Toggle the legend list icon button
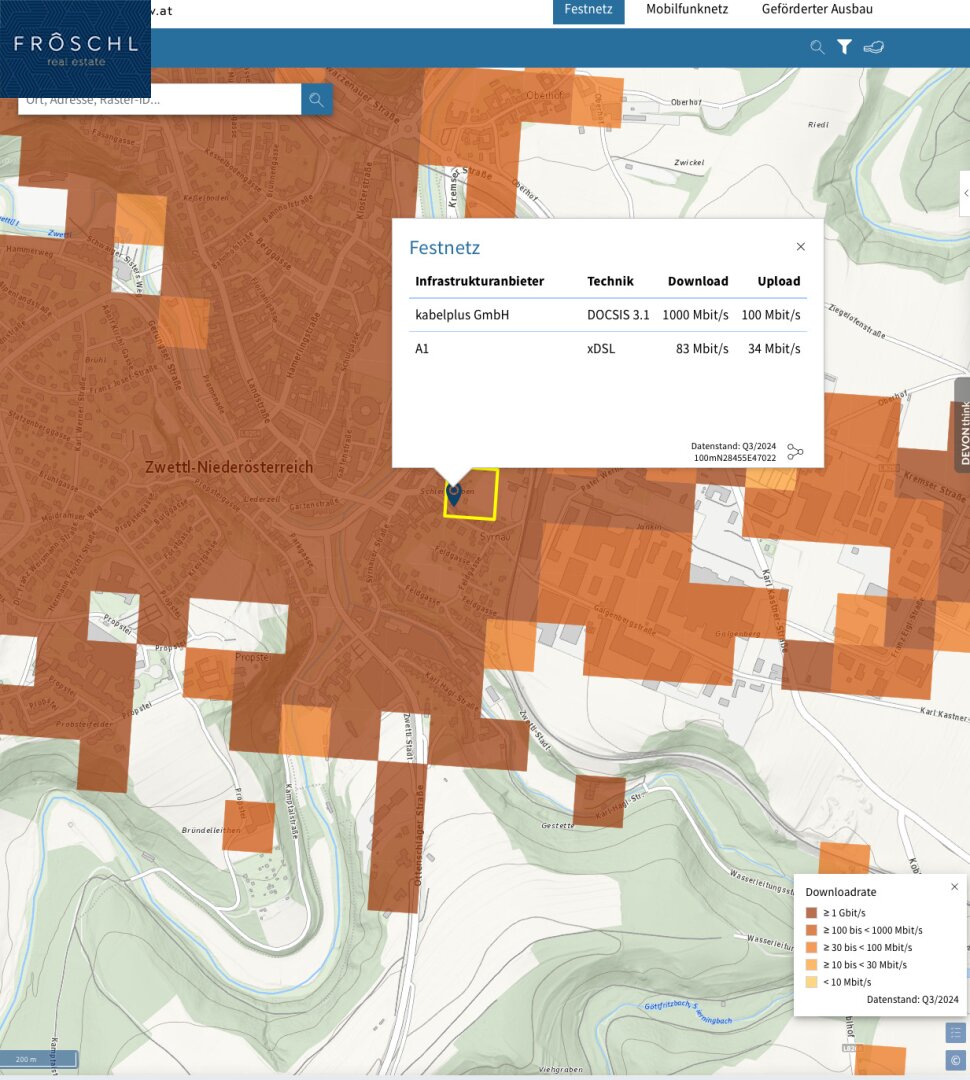Screen dimensions: 970x1080 [x=955, y=1033]
